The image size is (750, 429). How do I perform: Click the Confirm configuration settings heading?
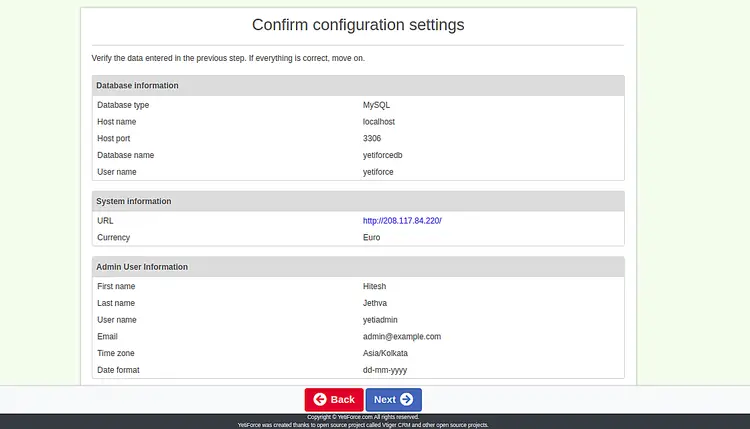click(358, 25)
